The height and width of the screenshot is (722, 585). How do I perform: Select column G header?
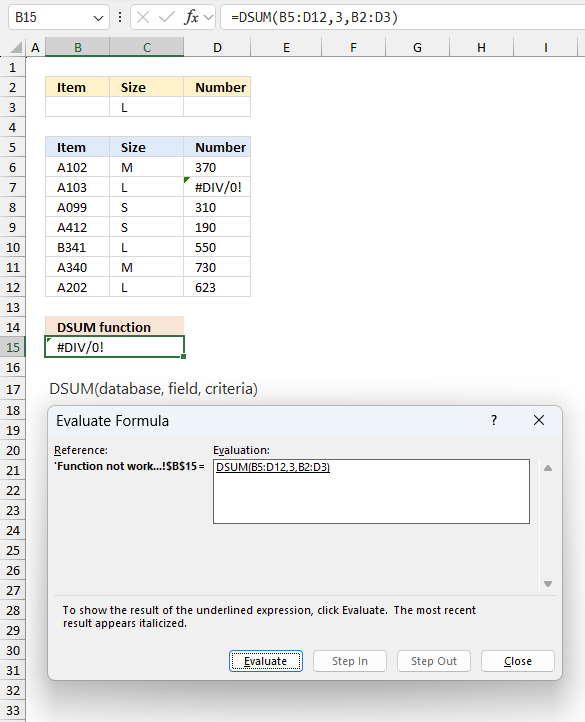tap(417, 47)
